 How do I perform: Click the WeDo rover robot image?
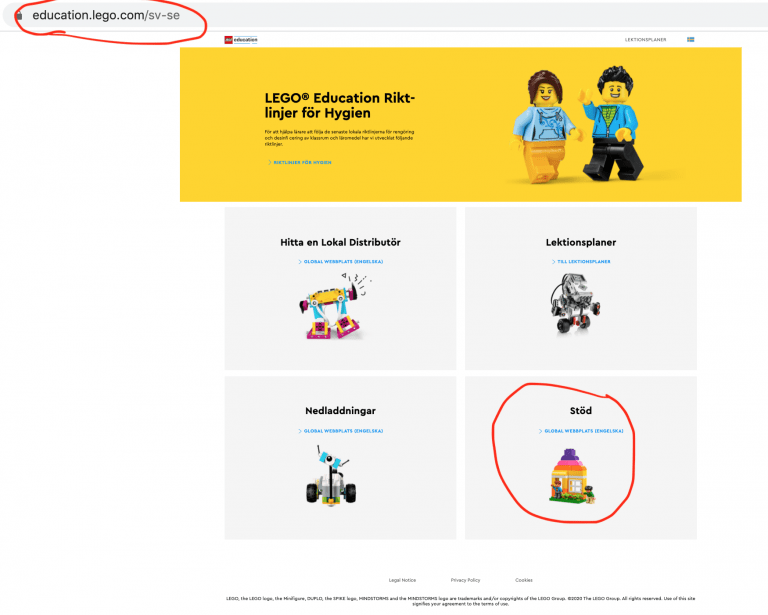[x=332, y=475]
